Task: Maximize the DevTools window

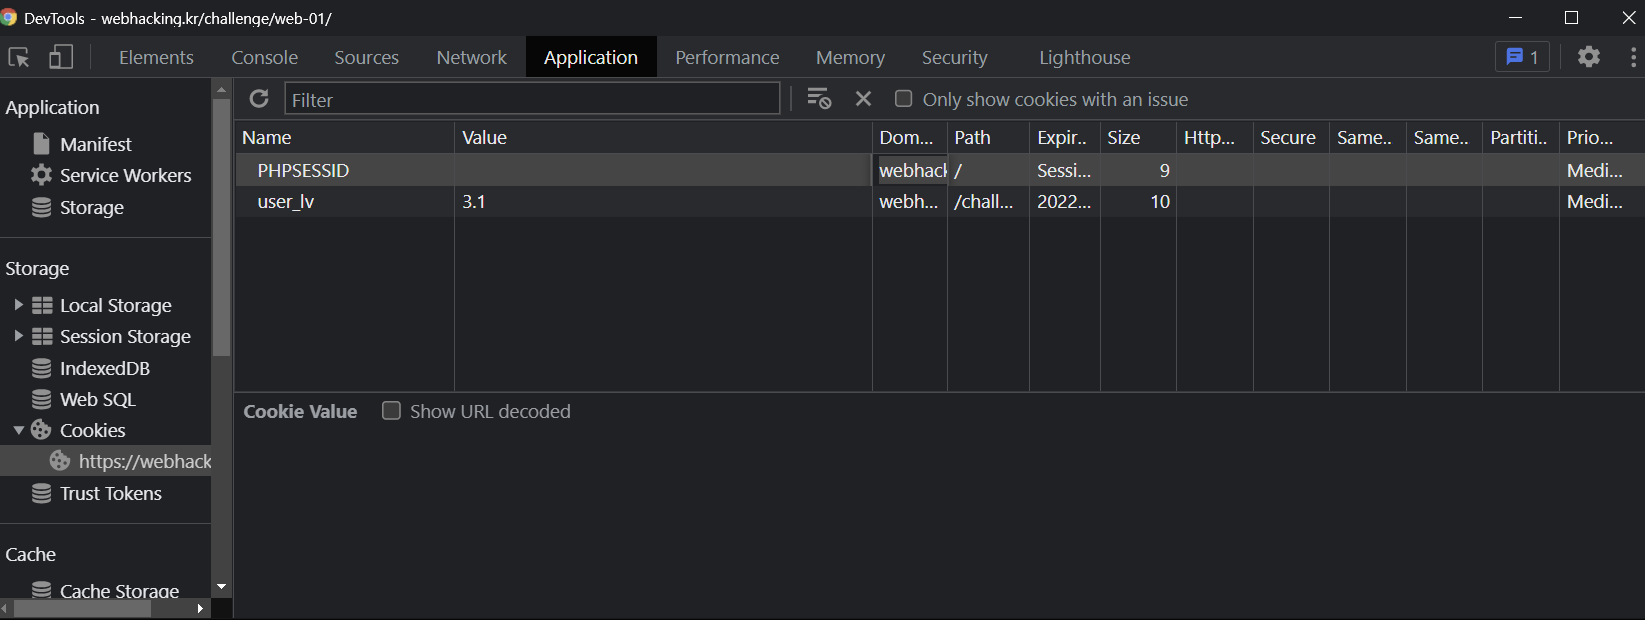Action: (1571, 18)
